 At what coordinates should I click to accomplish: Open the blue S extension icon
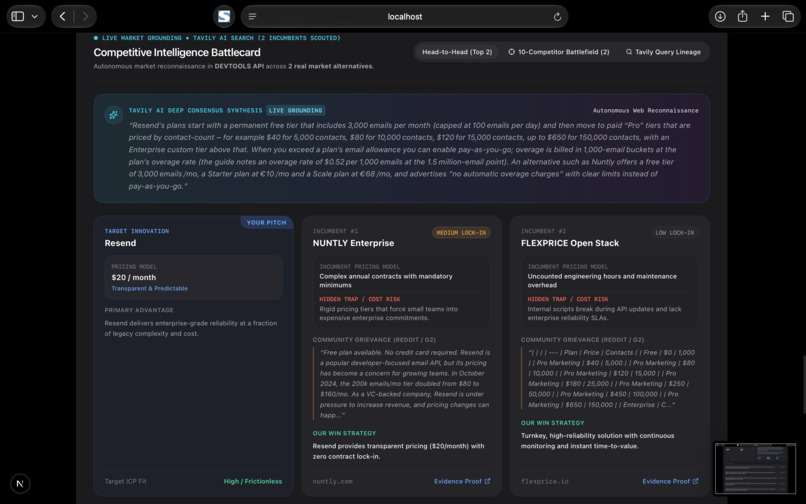point(224,16)
